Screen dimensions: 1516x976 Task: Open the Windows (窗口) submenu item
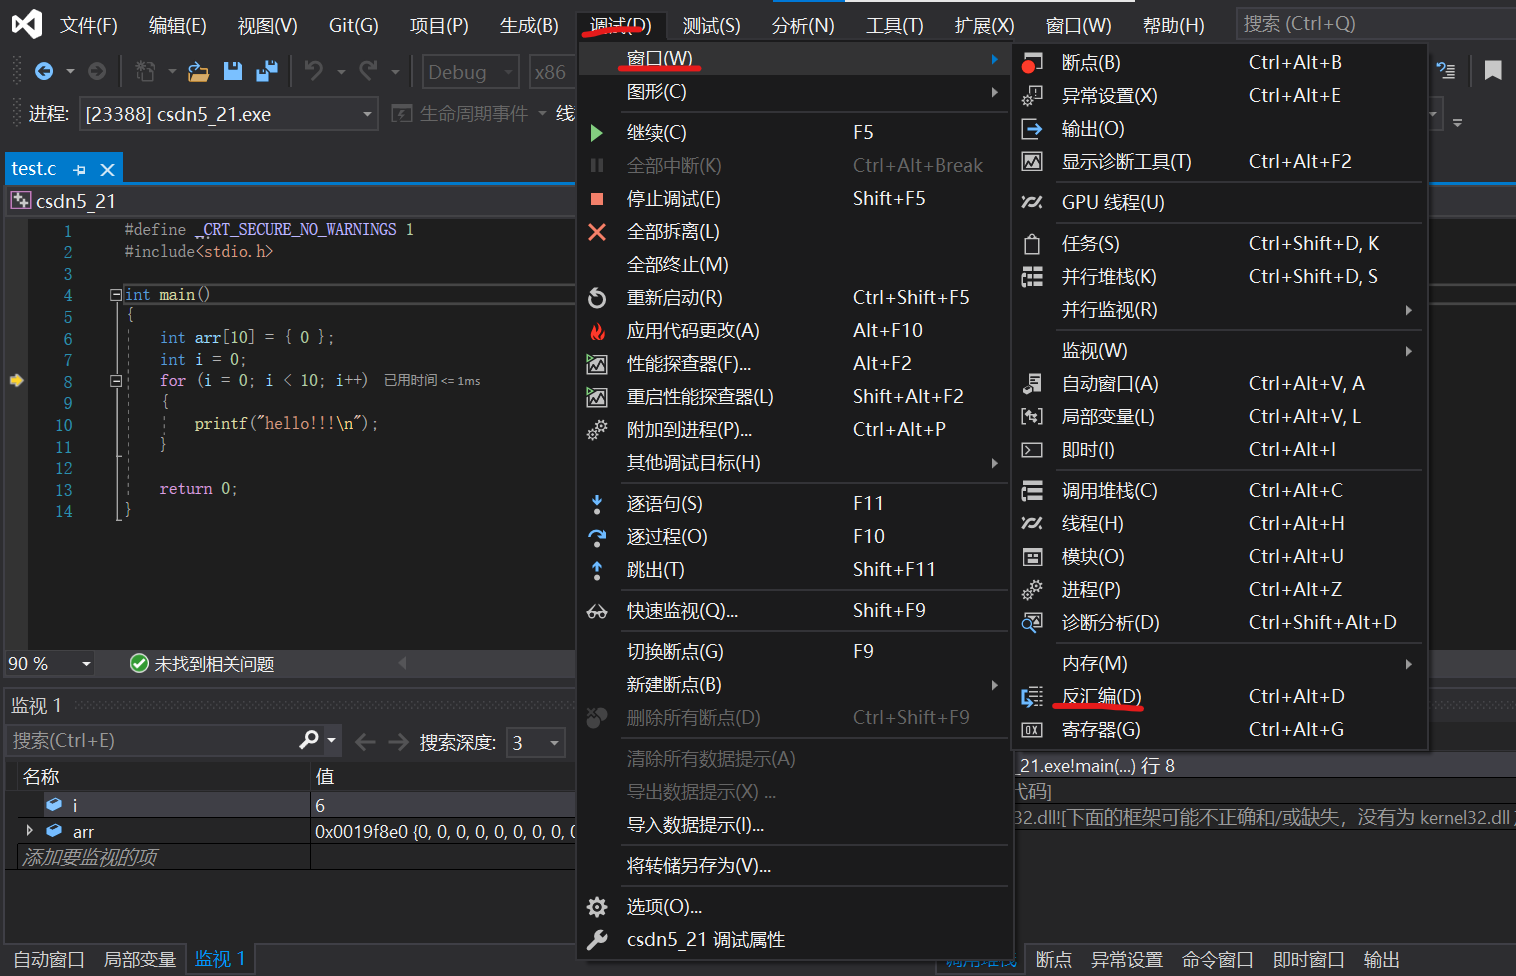click(794, 59)
